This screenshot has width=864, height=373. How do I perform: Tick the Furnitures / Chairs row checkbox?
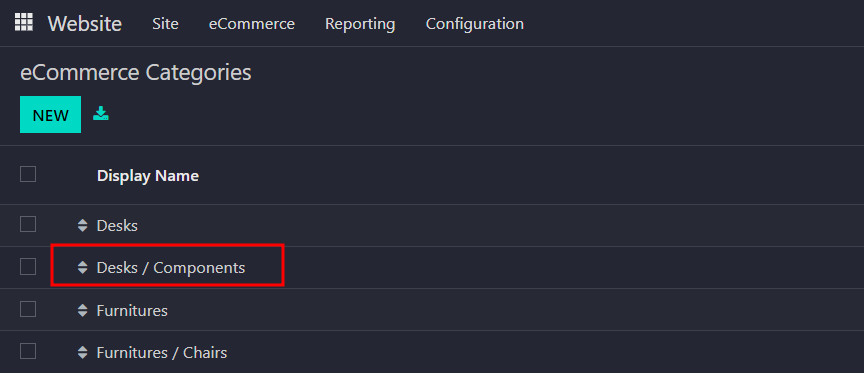(28, 351)
